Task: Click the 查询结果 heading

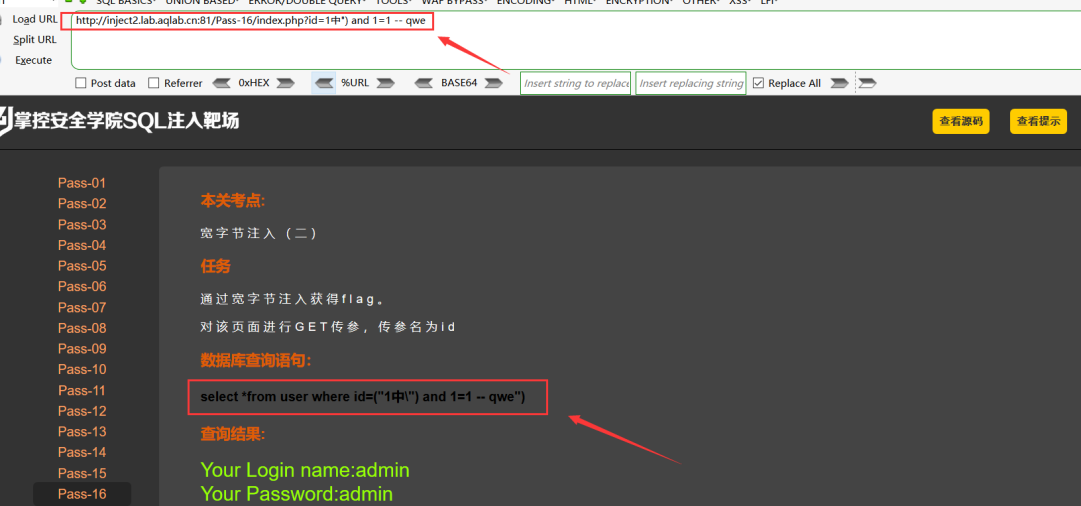Action: click(232, 434)
